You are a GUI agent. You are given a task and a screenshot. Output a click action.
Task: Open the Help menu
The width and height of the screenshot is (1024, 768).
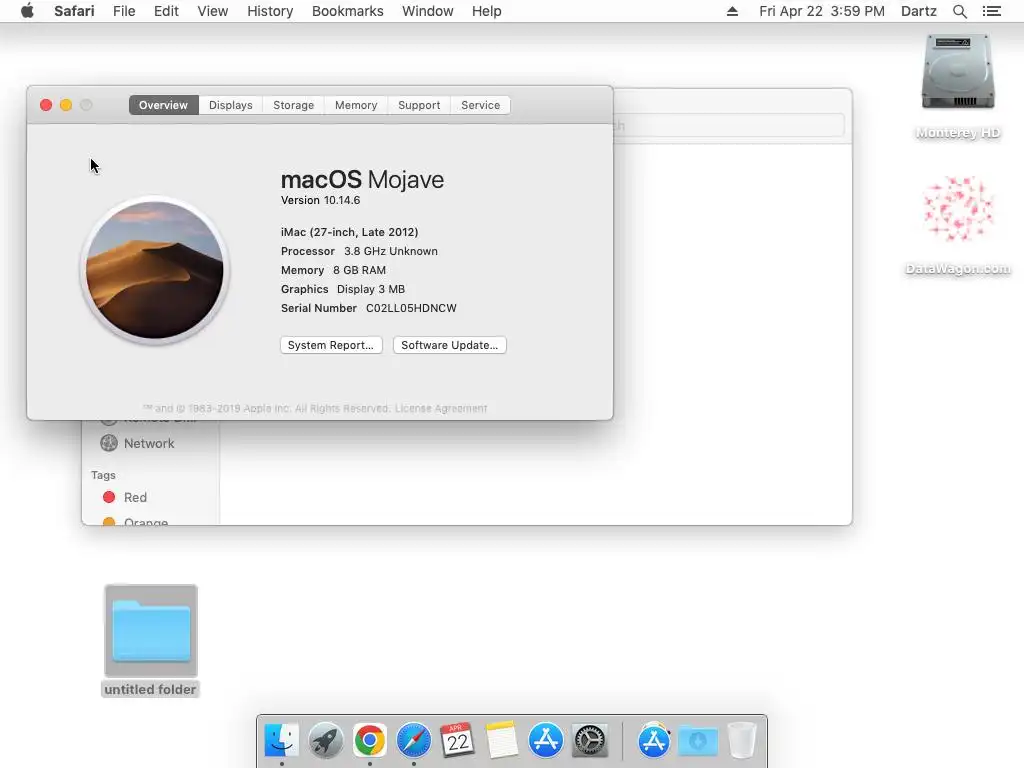coord(487,11)
